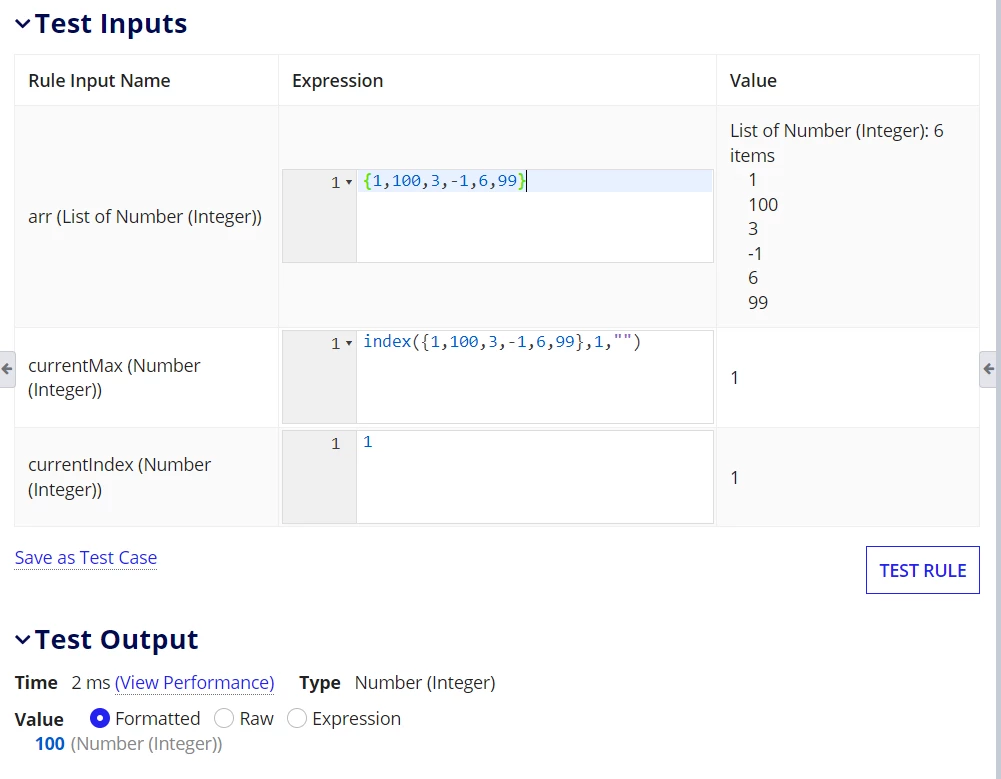
Task: Click line number 1 in currentIndex editor
Action: pyautogui.click(x=335, y=444)
